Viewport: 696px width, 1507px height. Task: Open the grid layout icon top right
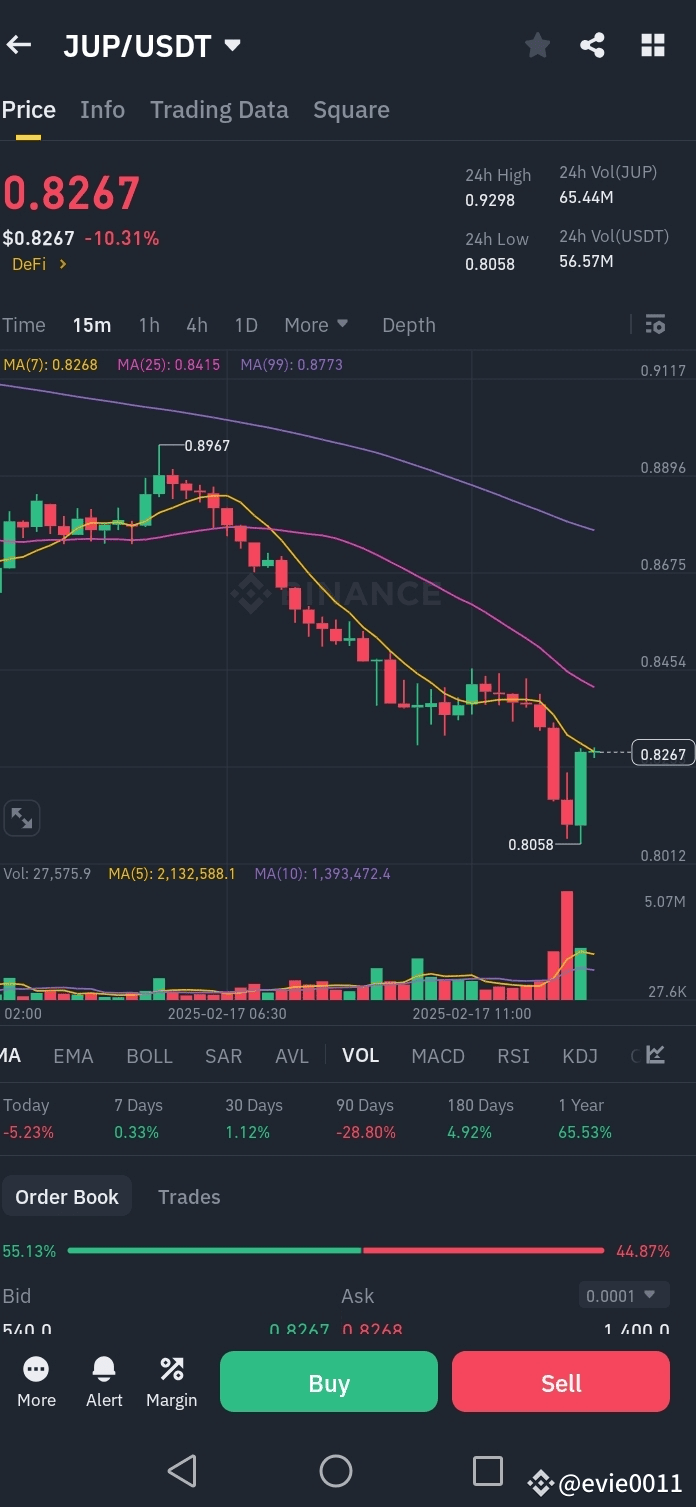652,44
